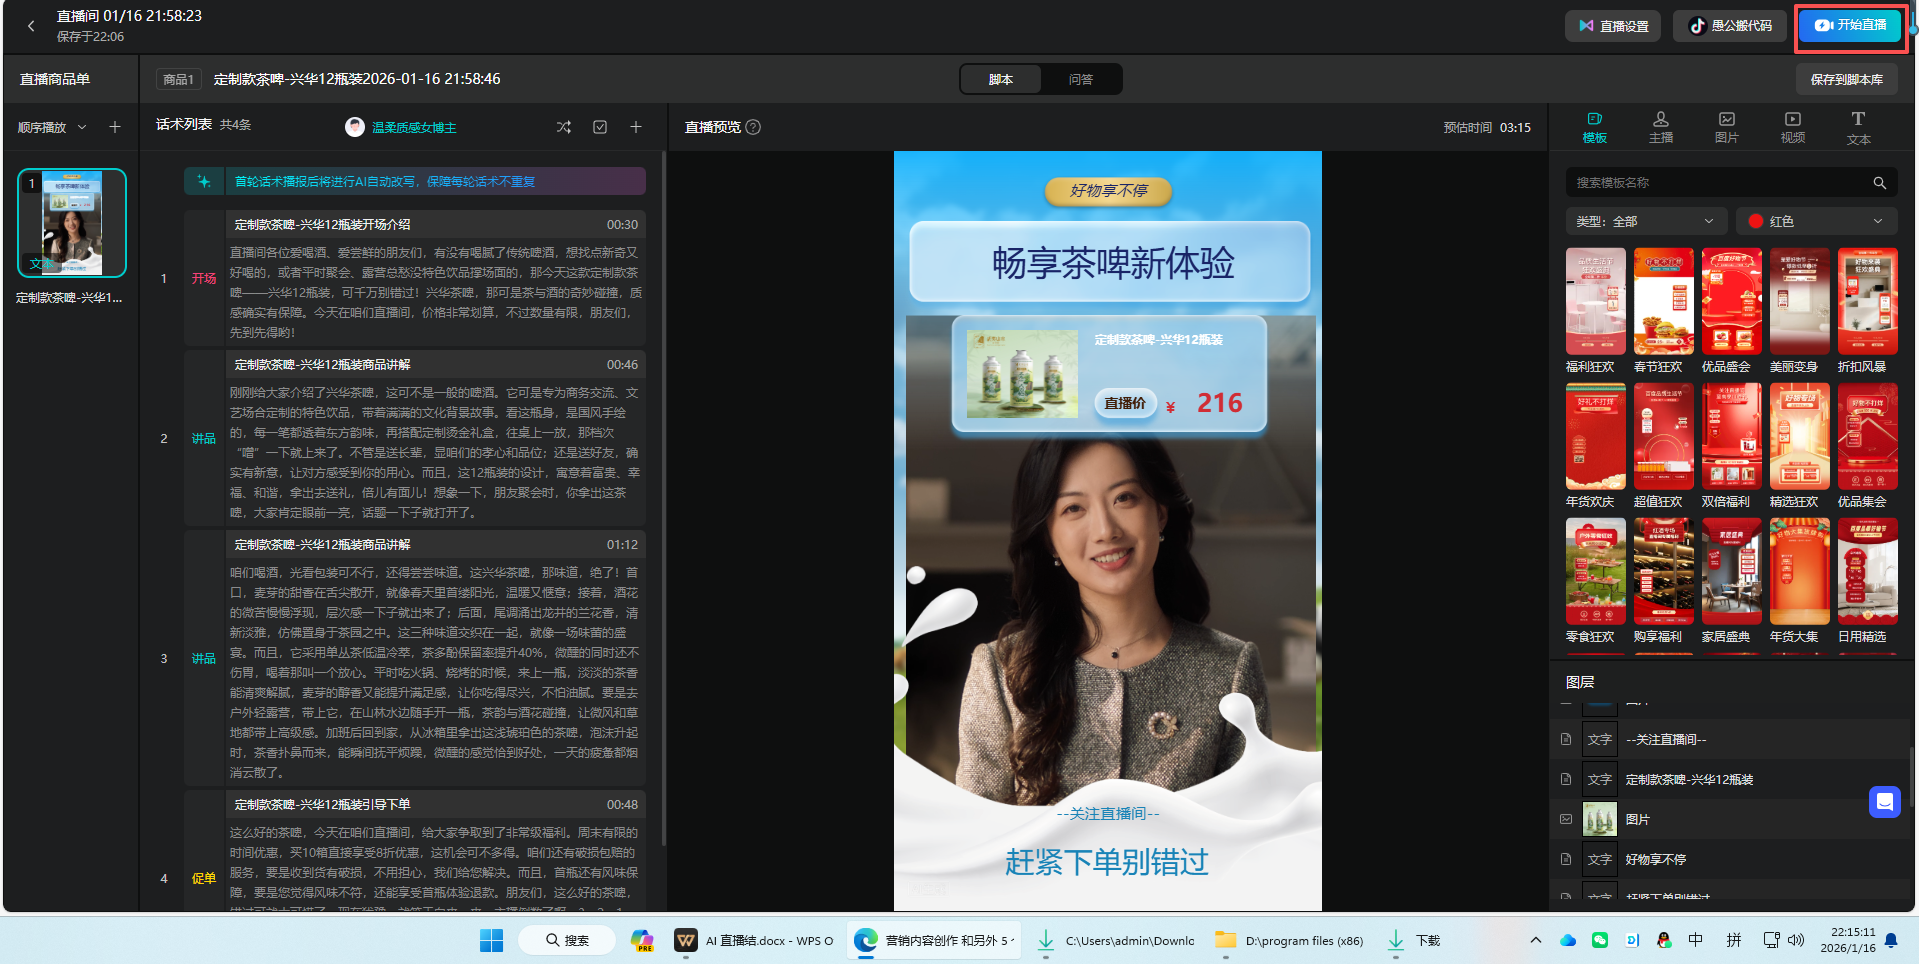
Task: Add a new script with the plus icon
Action: point(636,127)
